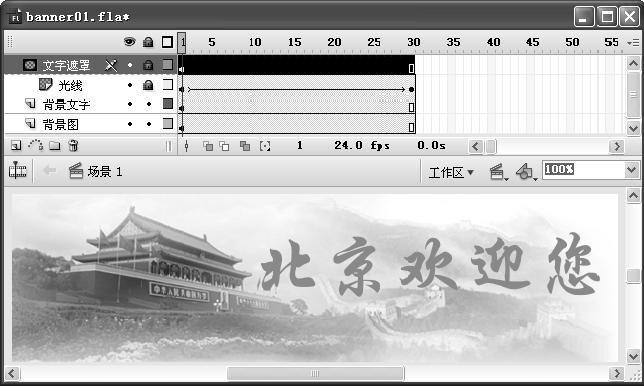Viewport: 644px width, 386px height.
Task: Toggle visibility dot of 背景图 layer
Action: tap(130, 124)
